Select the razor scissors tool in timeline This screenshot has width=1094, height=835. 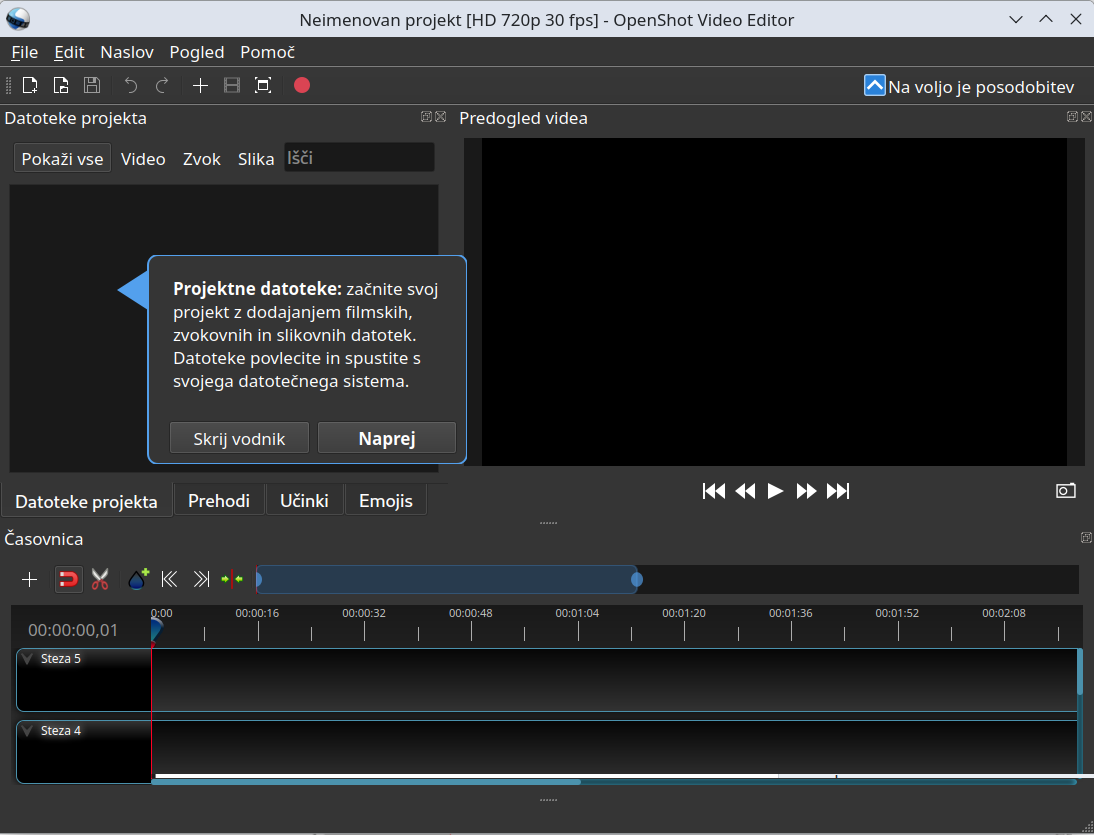point(100,580)
